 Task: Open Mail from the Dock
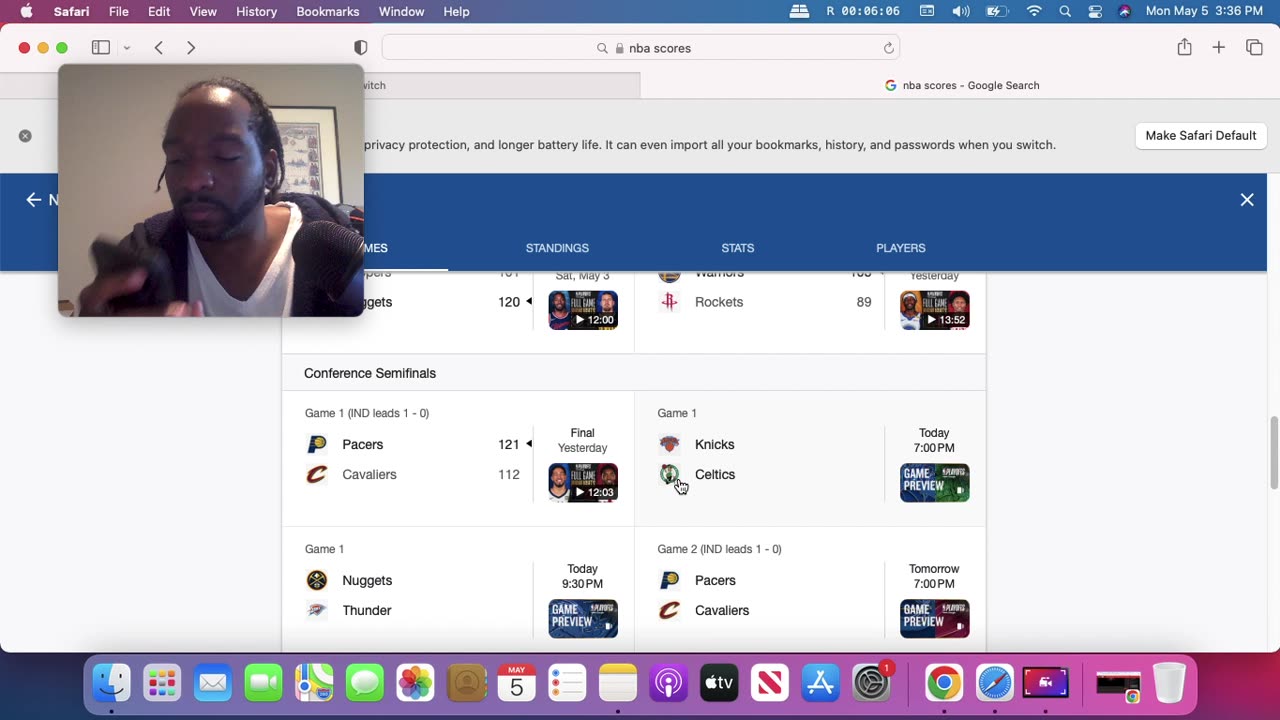[213, 683]
